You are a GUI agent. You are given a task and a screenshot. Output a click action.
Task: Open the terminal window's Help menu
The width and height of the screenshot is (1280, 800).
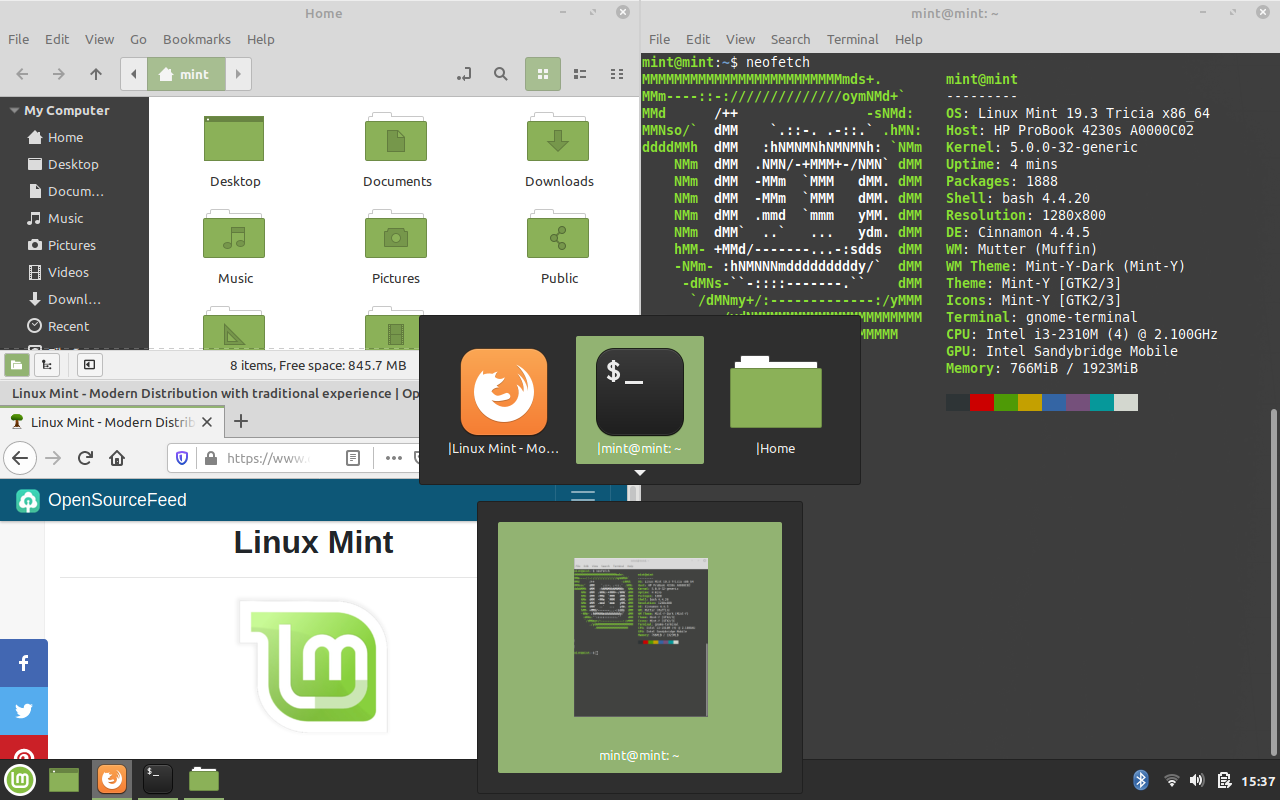coord(909,40)
